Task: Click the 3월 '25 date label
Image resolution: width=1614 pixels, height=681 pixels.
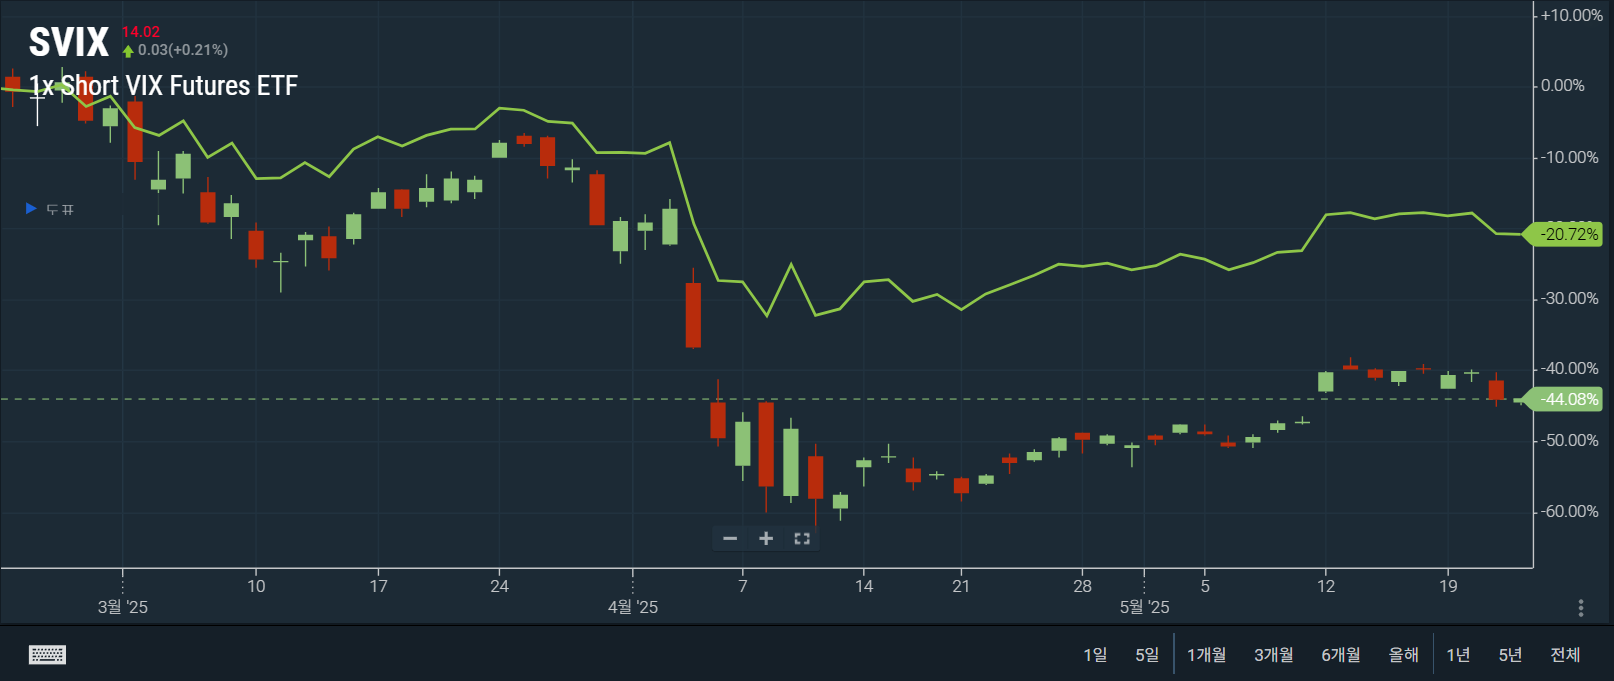Action: [x=123, y=607]
